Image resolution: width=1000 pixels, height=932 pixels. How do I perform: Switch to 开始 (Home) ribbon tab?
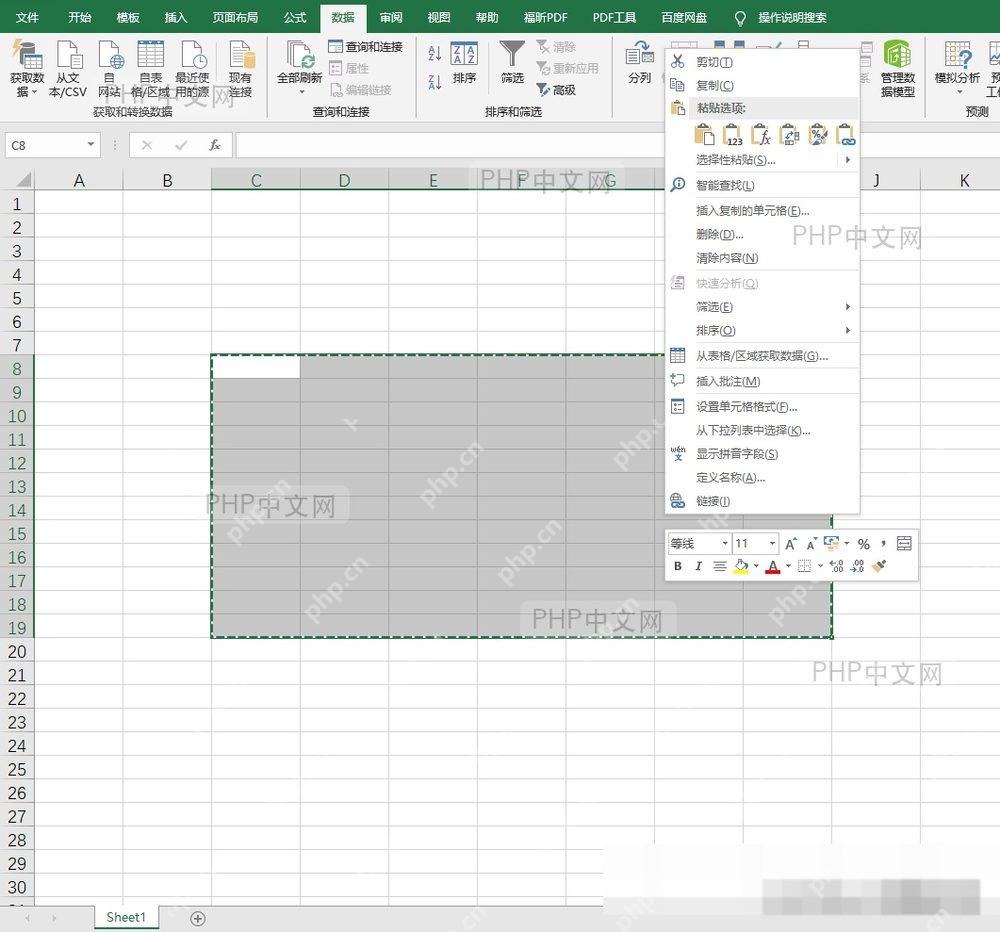(x=79, y=17)
